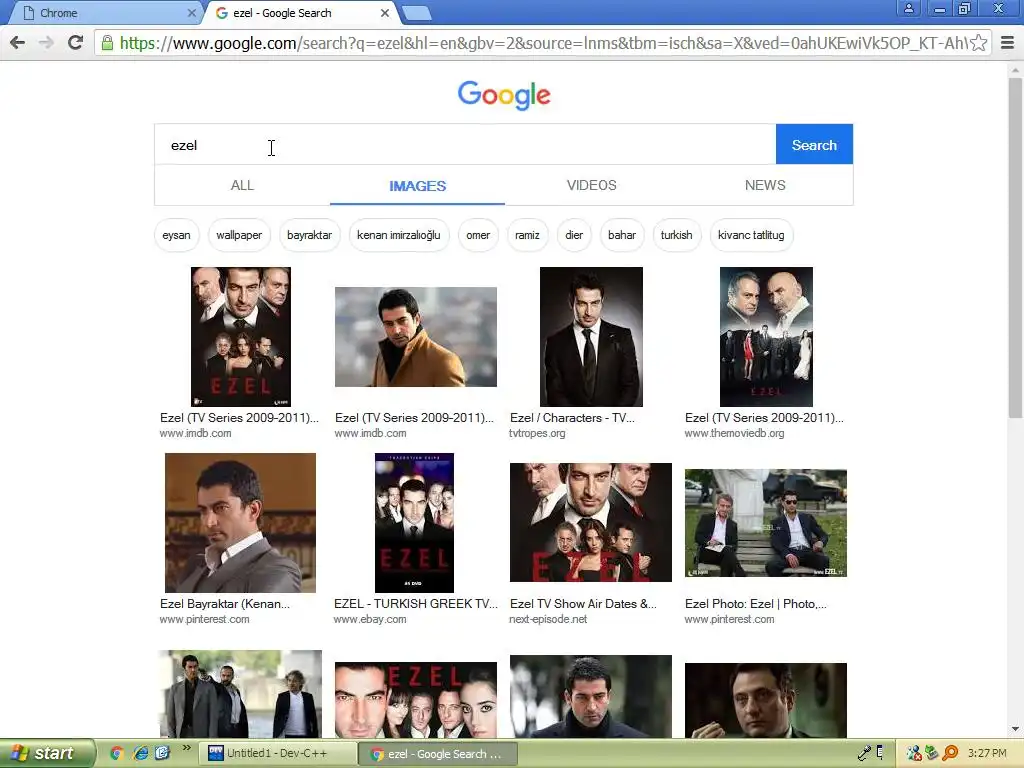Close the ezel - Google Search tab
Screen dimensions: 1024x768
pos(385,13)
